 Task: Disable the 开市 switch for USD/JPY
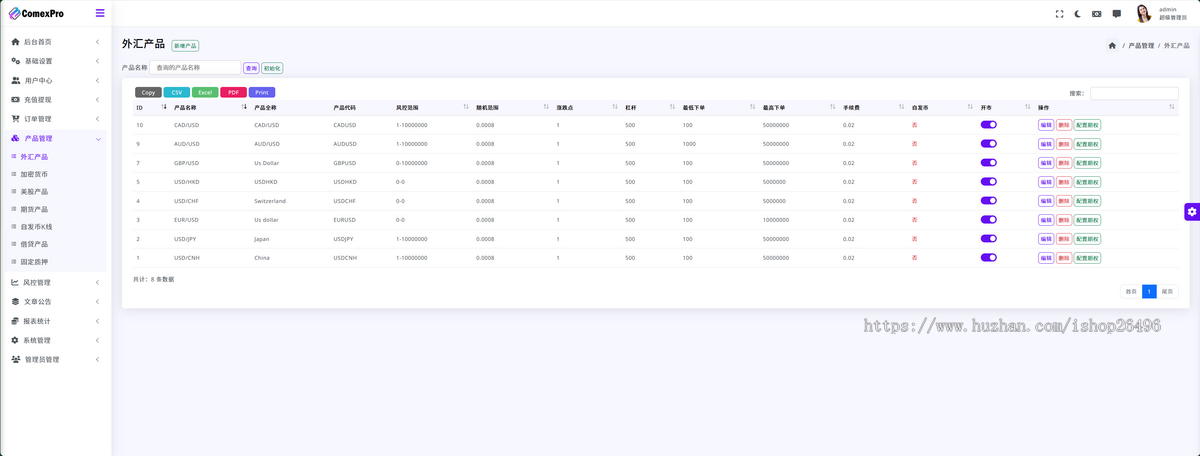click(988, 239)
